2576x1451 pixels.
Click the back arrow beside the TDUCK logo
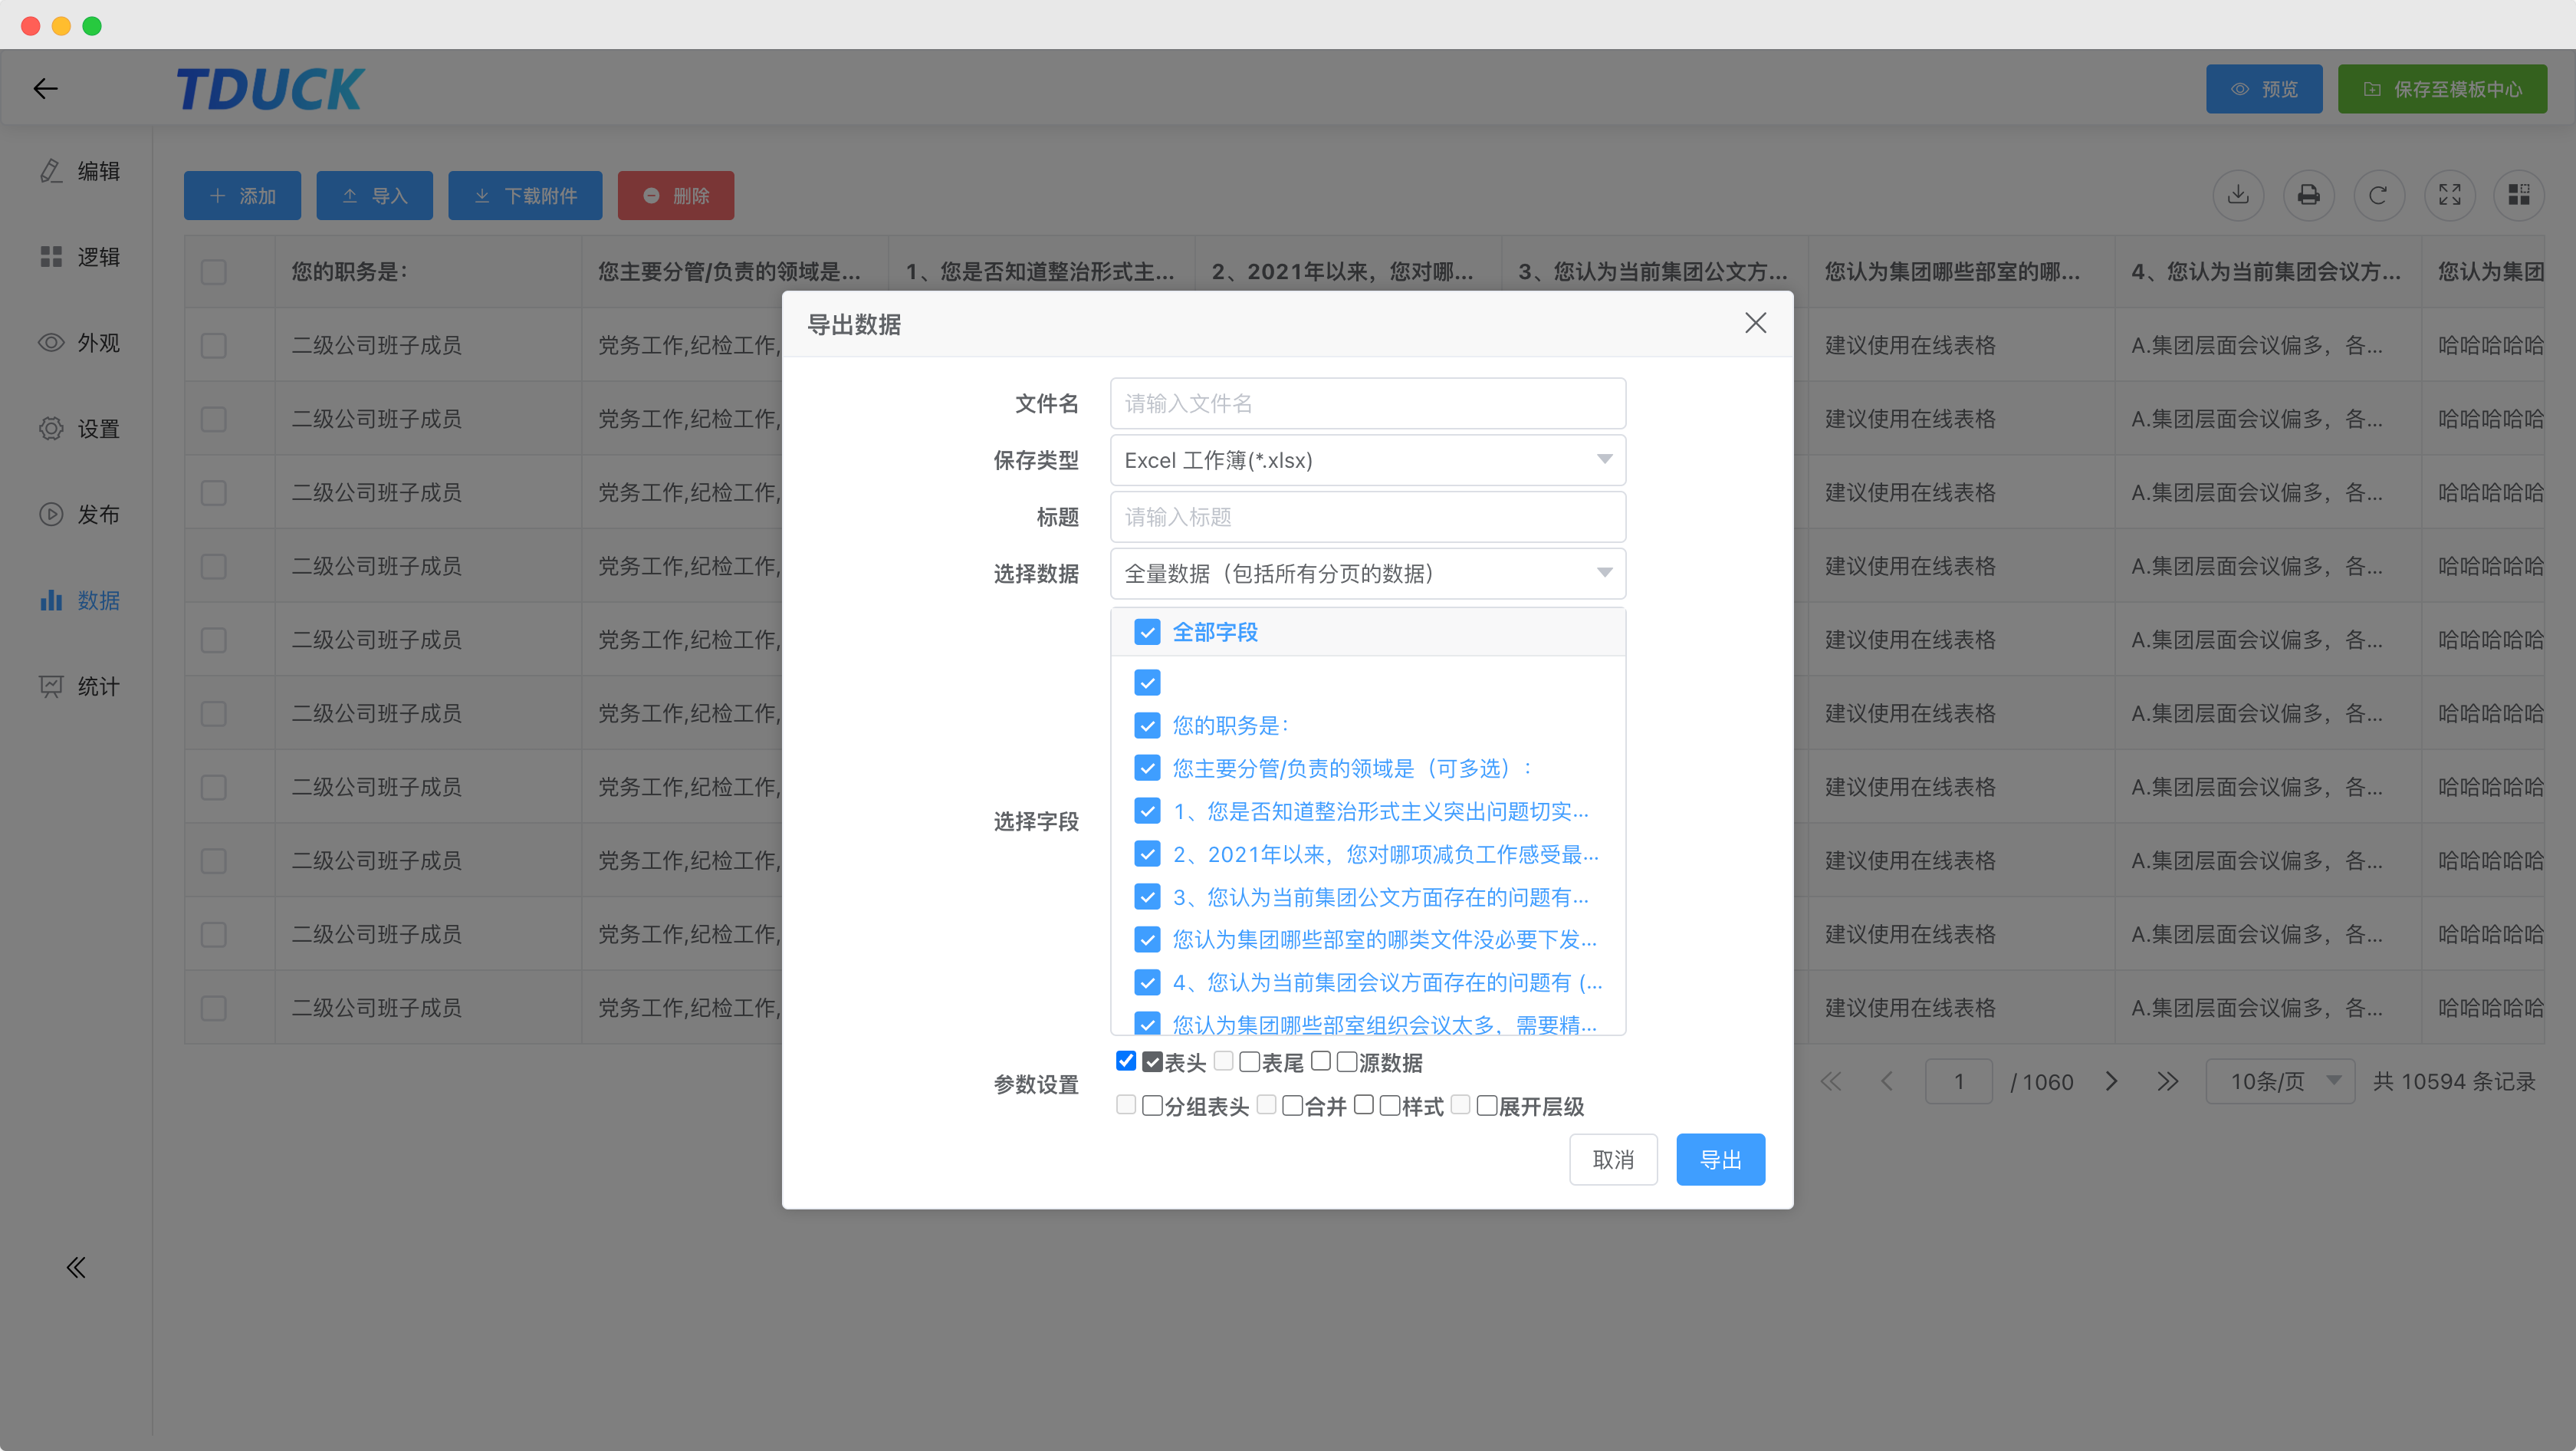coord(45,89)
